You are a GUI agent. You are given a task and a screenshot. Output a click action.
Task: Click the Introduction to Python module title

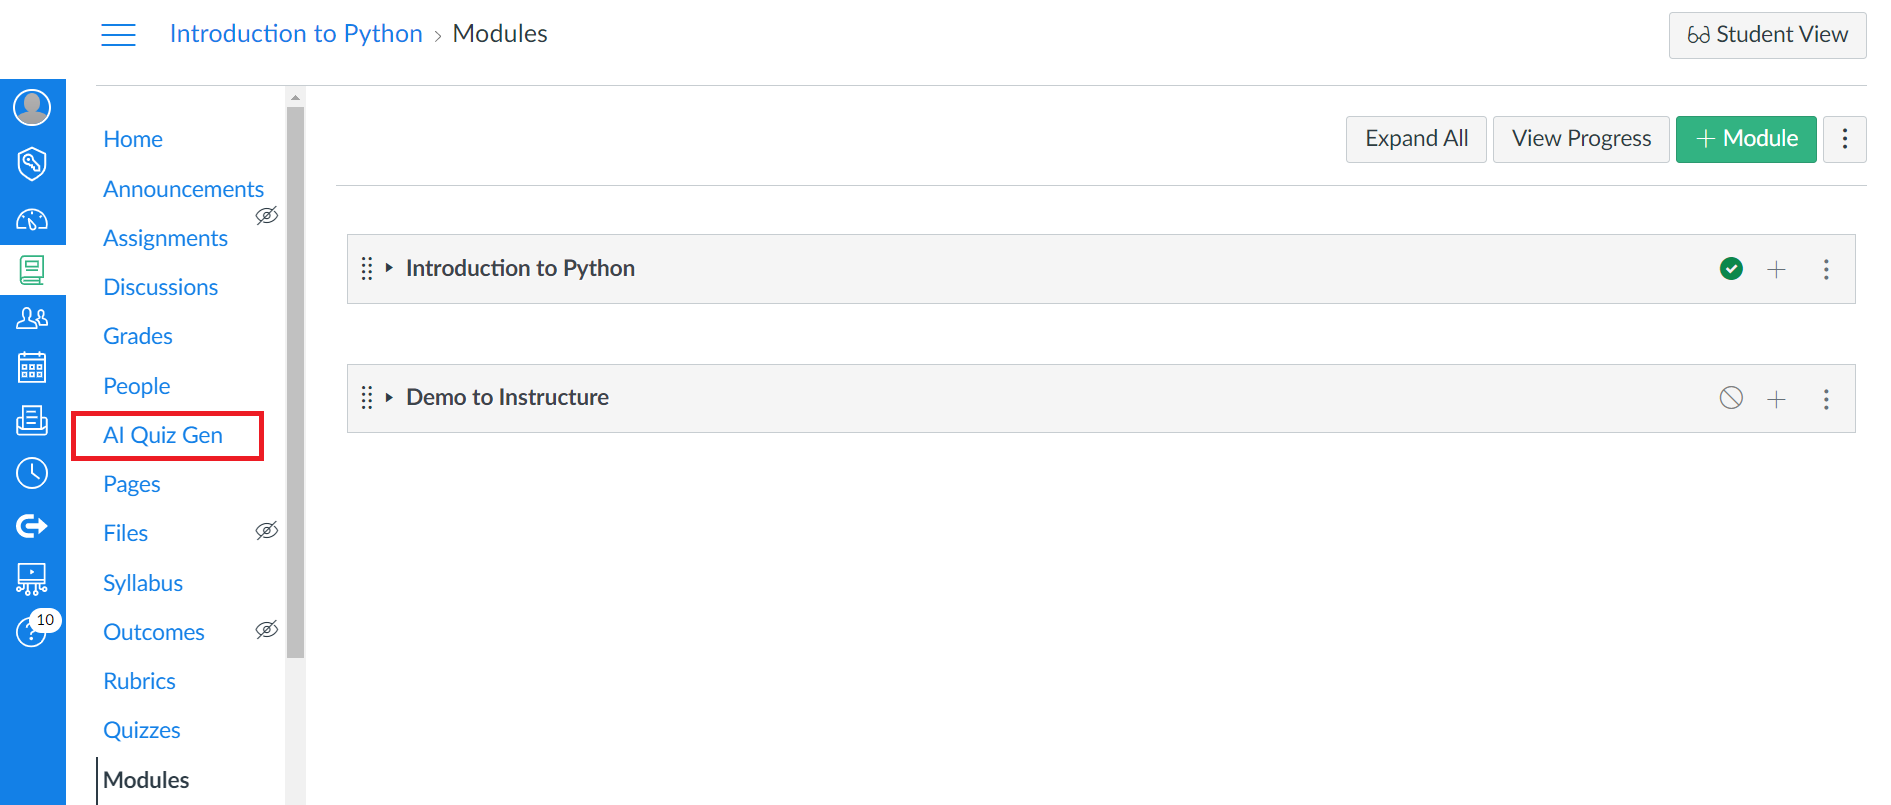point(520,268)
